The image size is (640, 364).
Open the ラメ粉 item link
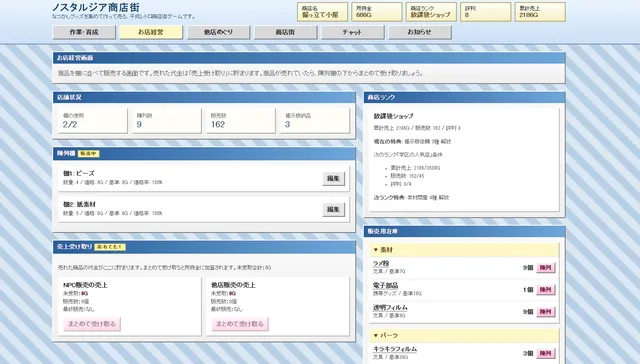click(381, 264)
